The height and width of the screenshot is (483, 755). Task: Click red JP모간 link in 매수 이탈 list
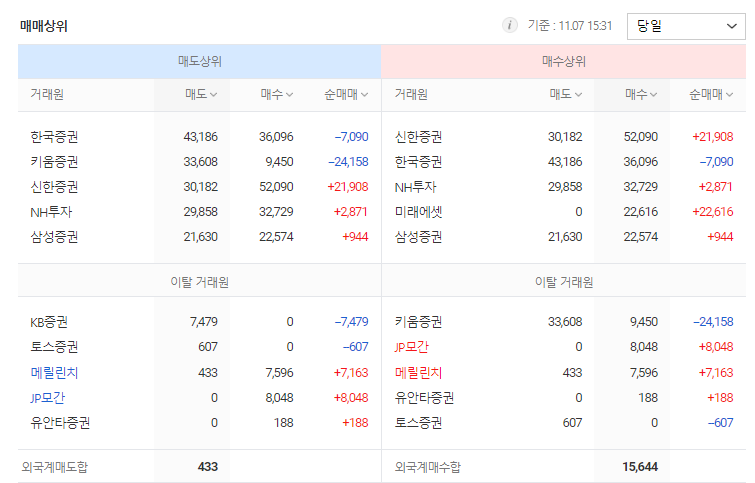click(411, 347)
